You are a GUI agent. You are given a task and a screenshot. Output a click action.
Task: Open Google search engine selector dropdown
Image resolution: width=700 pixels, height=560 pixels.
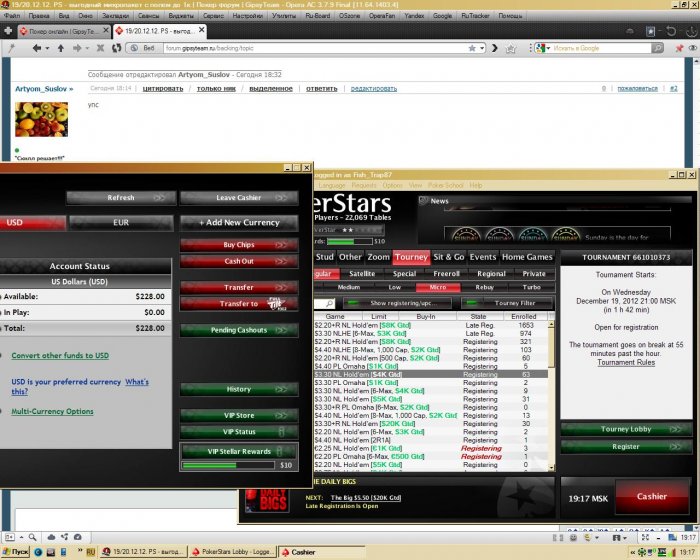pyautogui.click(x=542, y=48)
